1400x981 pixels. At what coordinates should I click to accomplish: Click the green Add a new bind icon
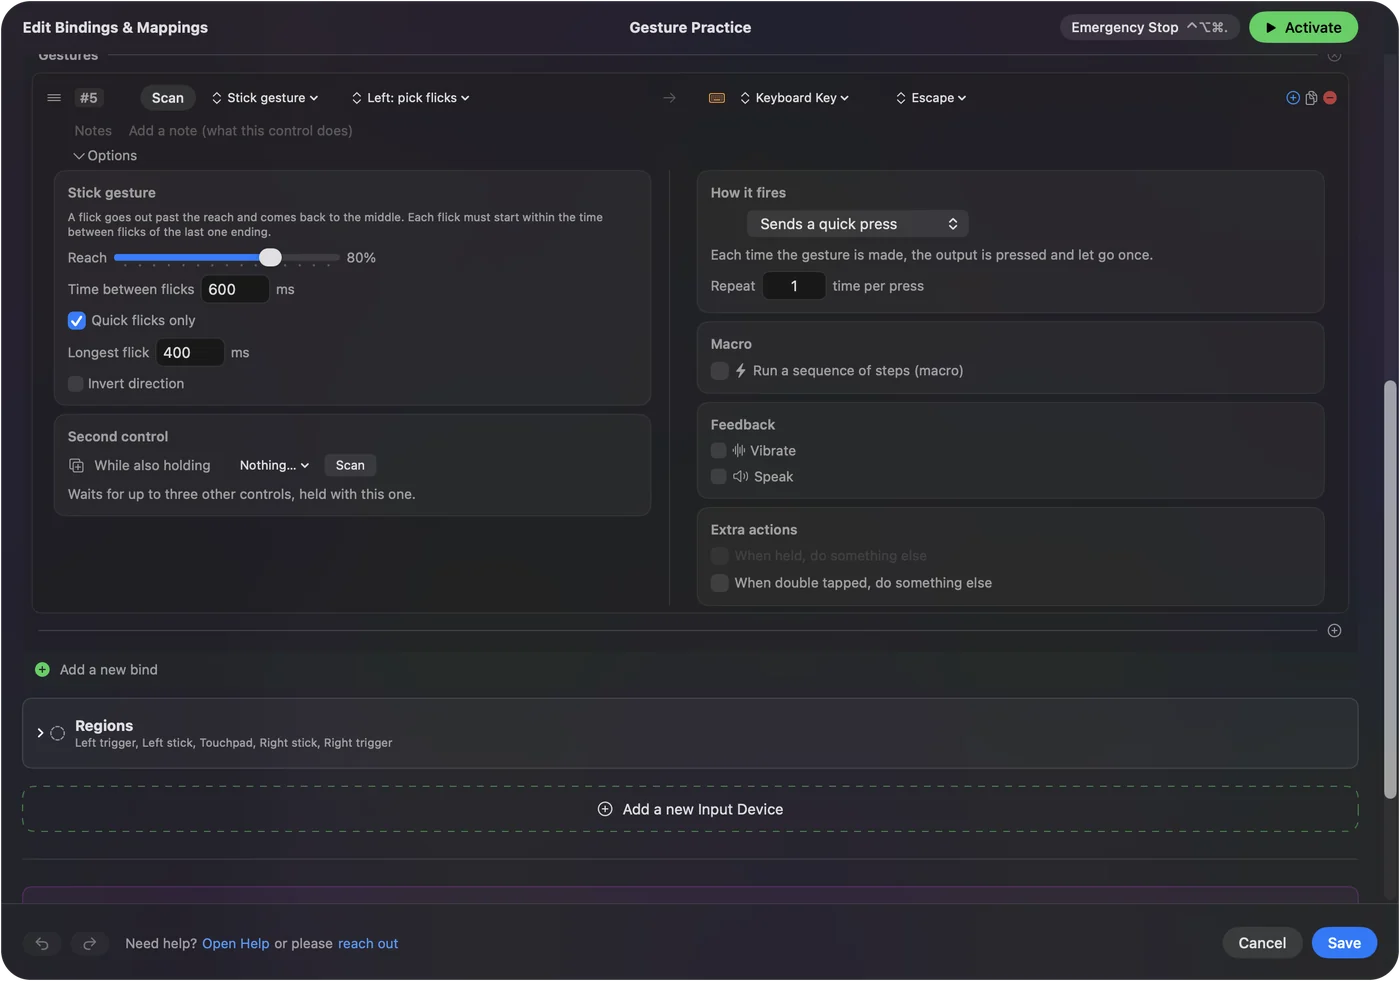42,670
